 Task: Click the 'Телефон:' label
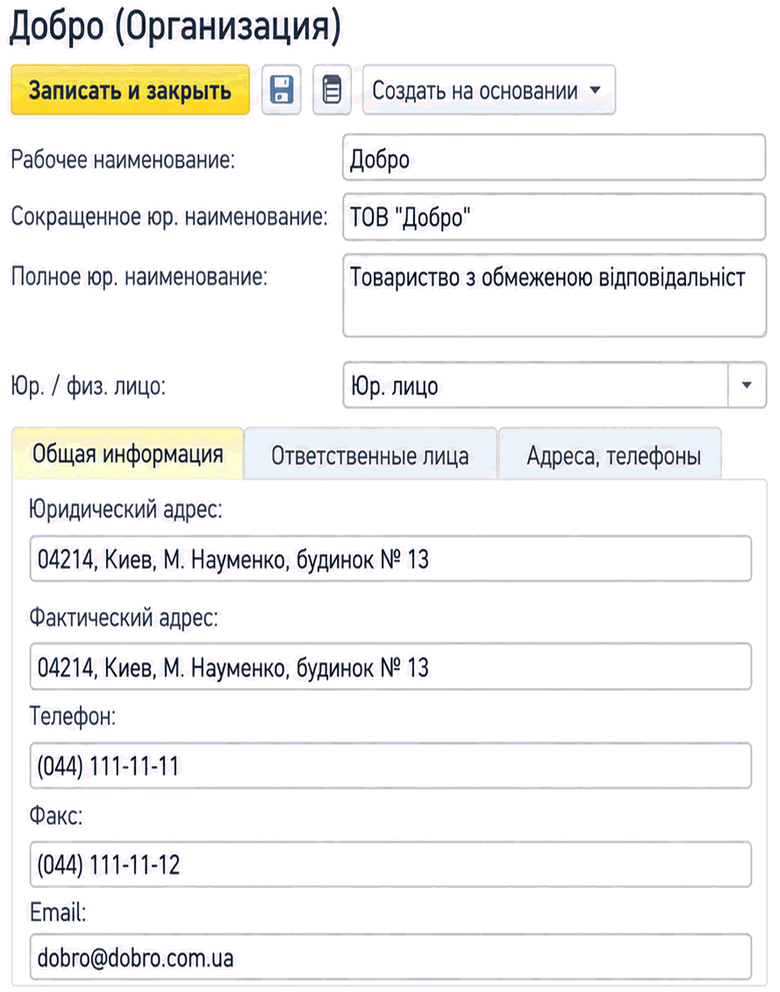tap(73, 716)
